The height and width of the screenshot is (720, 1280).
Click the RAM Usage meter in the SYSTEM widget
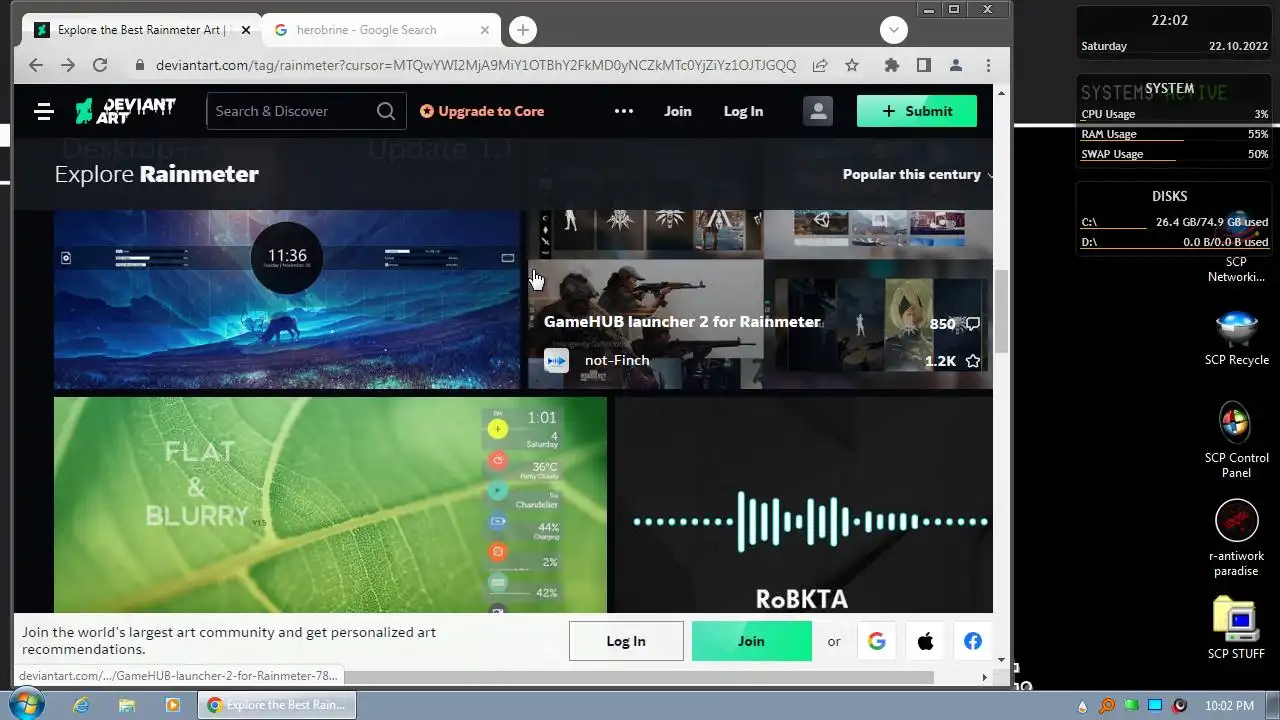click(x=1174, y=135)
